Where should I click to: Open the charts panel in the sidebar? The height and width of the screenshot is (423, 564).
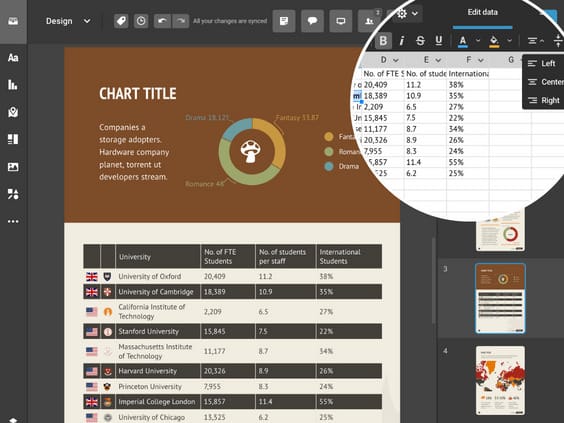click(13, 85)
